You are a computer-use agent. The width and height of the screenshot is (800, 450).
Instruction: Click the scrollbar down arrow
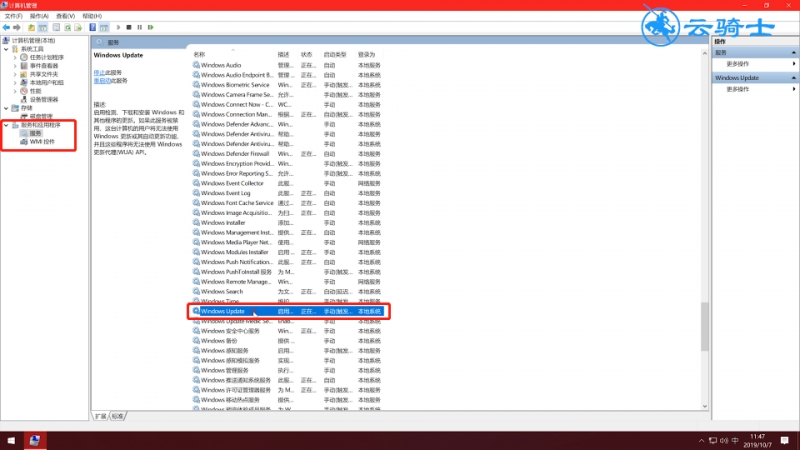[705, 406]
